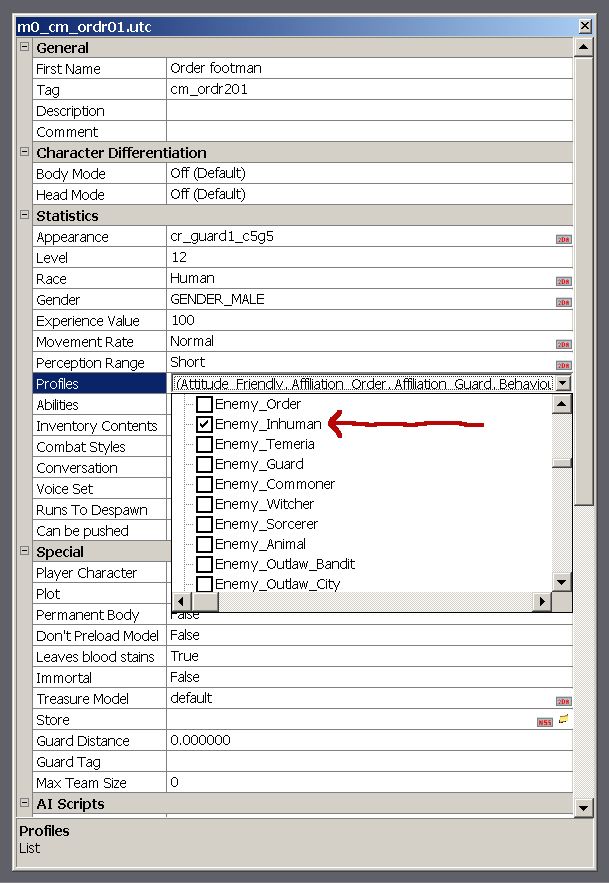Click the NSS script icon in Store row
The image size is (609, 883).
click(x=544, y=721)
